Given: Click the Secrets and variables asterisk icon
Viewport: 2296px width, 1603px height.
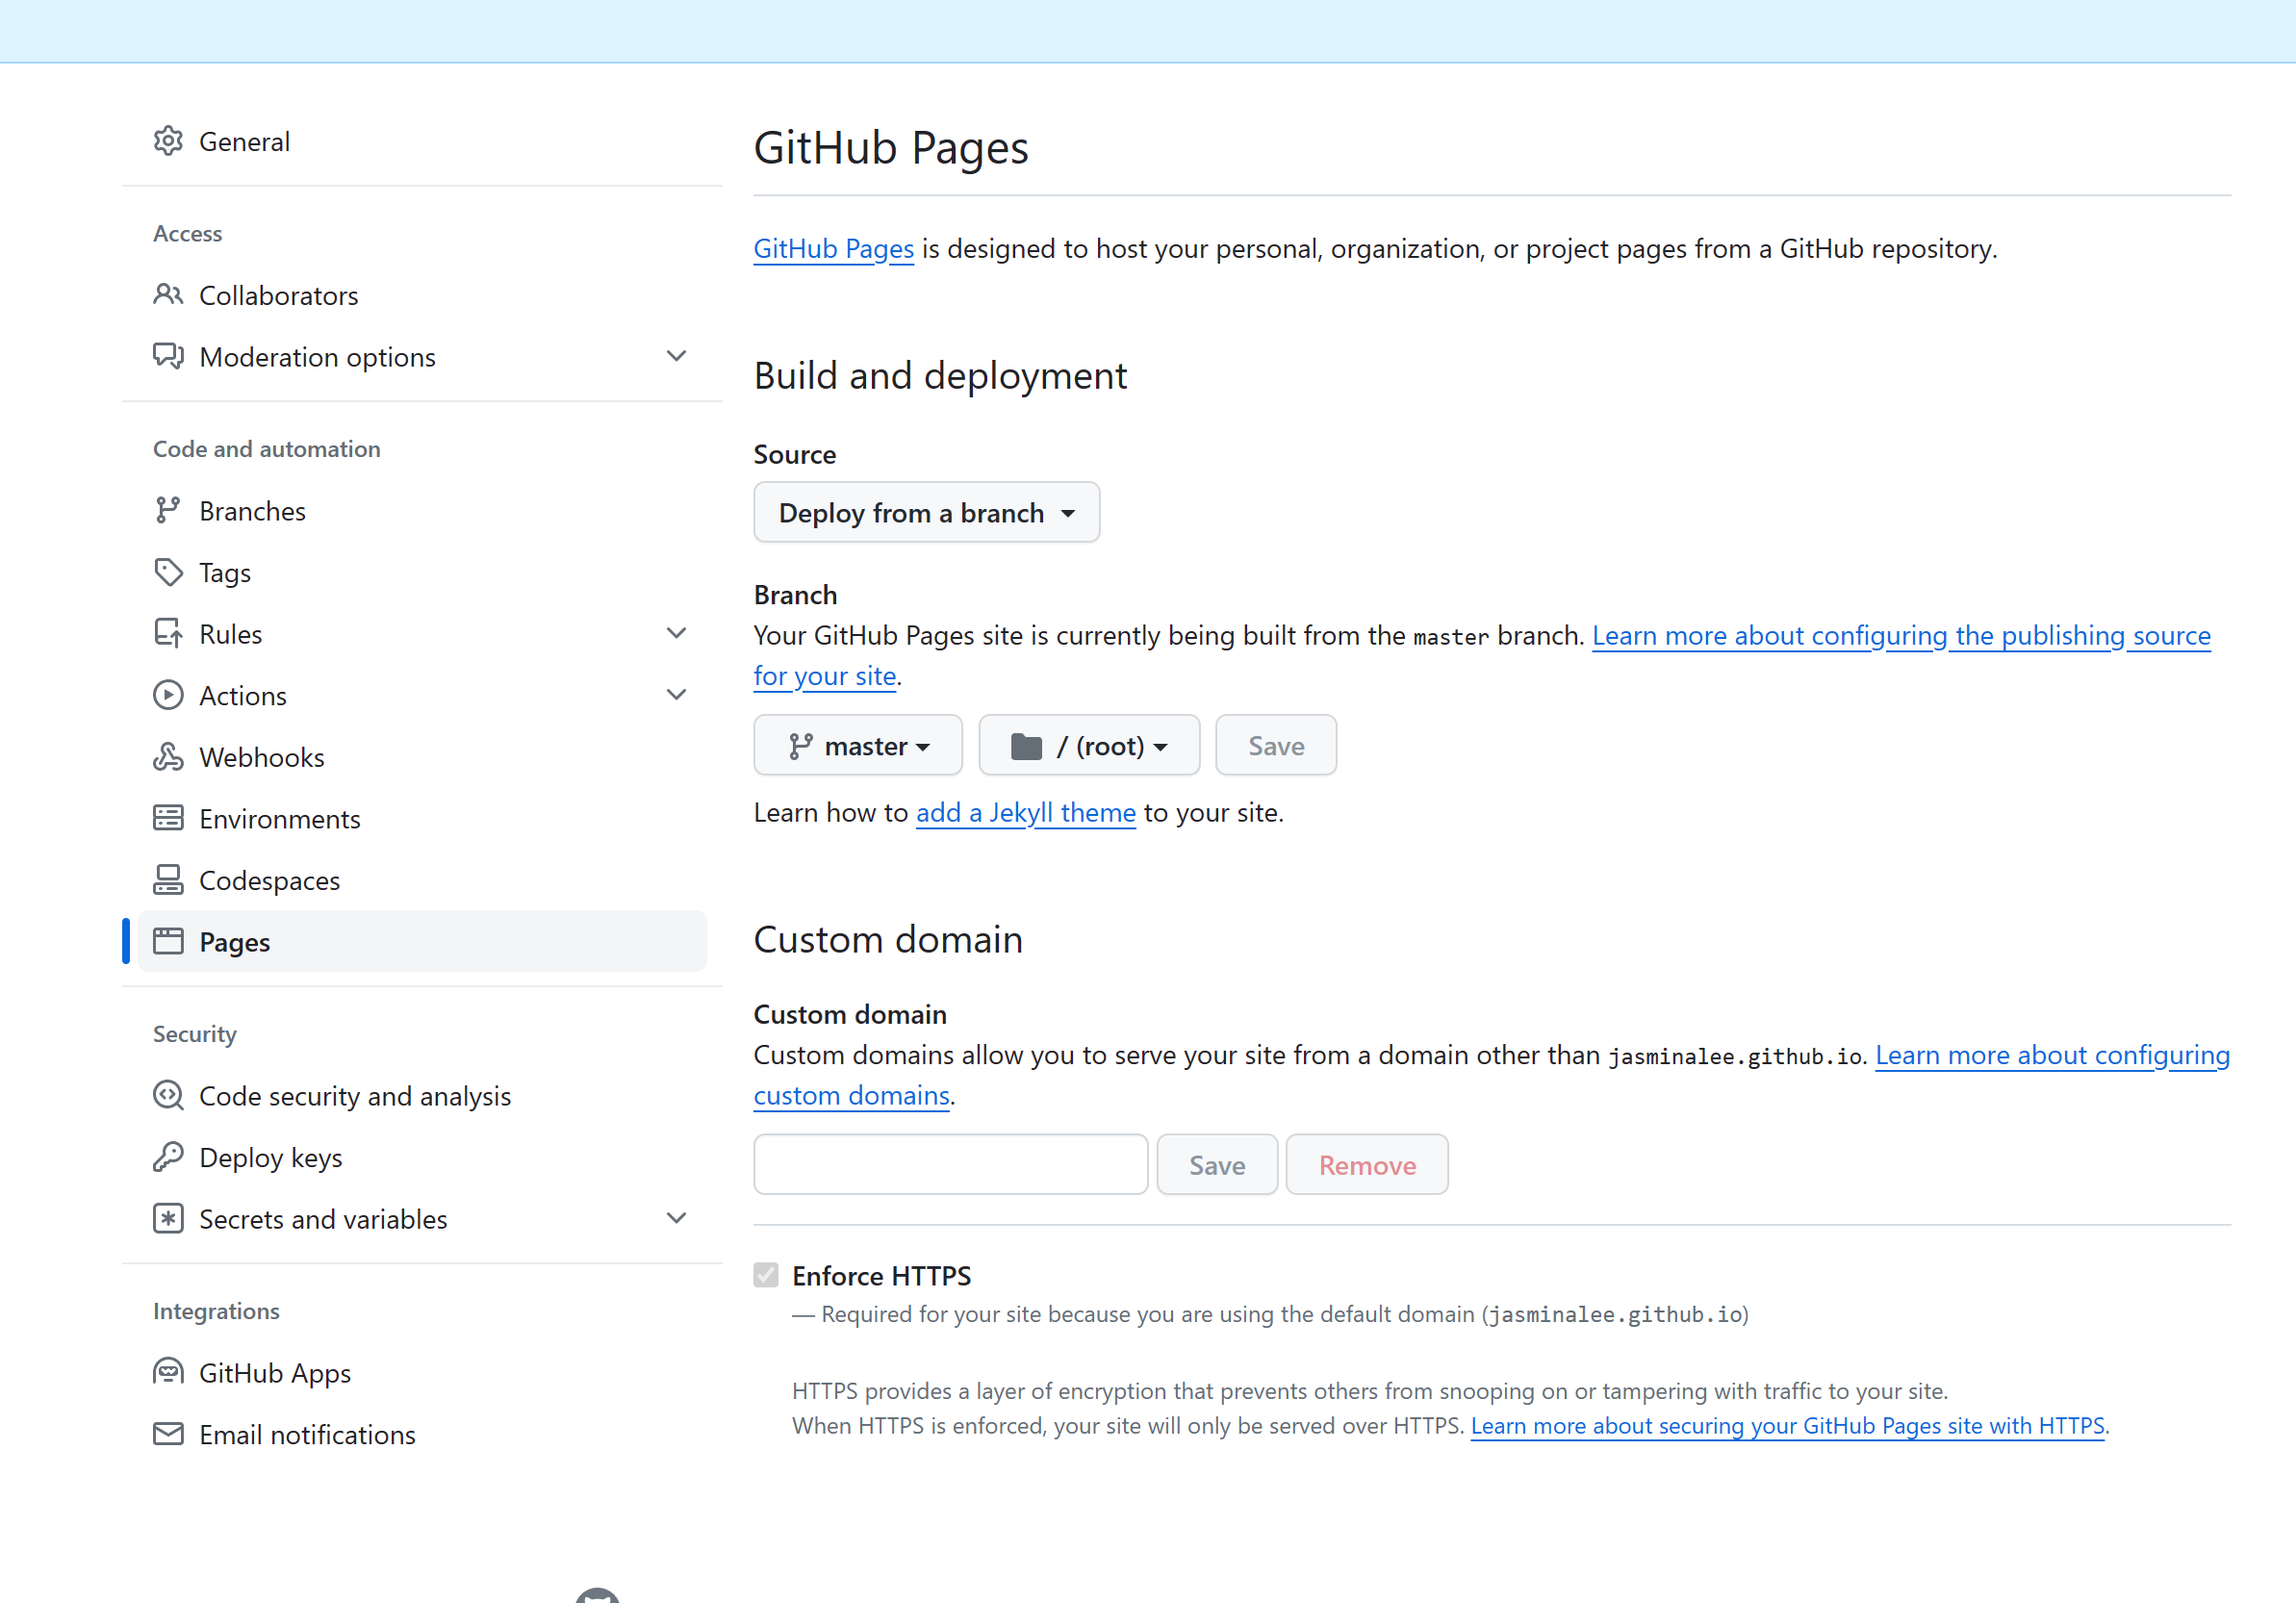Looking at the screenshot, I should pyautogui.click(x=168, y=1219).
